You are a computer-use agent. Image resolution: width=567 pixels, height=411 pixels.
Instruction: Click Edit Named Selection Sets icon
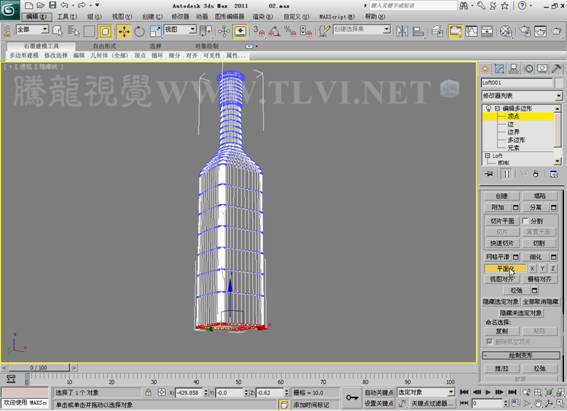(x=325, y=31)
